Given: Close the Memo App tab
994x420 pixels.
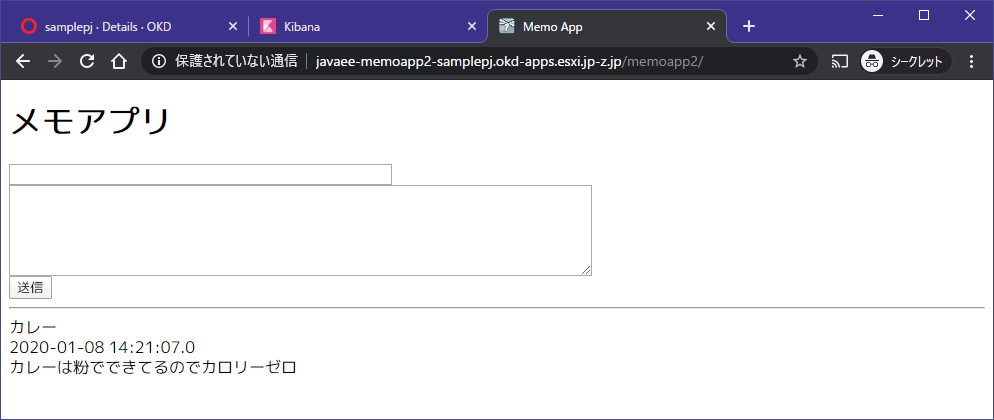Looking at the screenshot, I should [x=711, y=27].
